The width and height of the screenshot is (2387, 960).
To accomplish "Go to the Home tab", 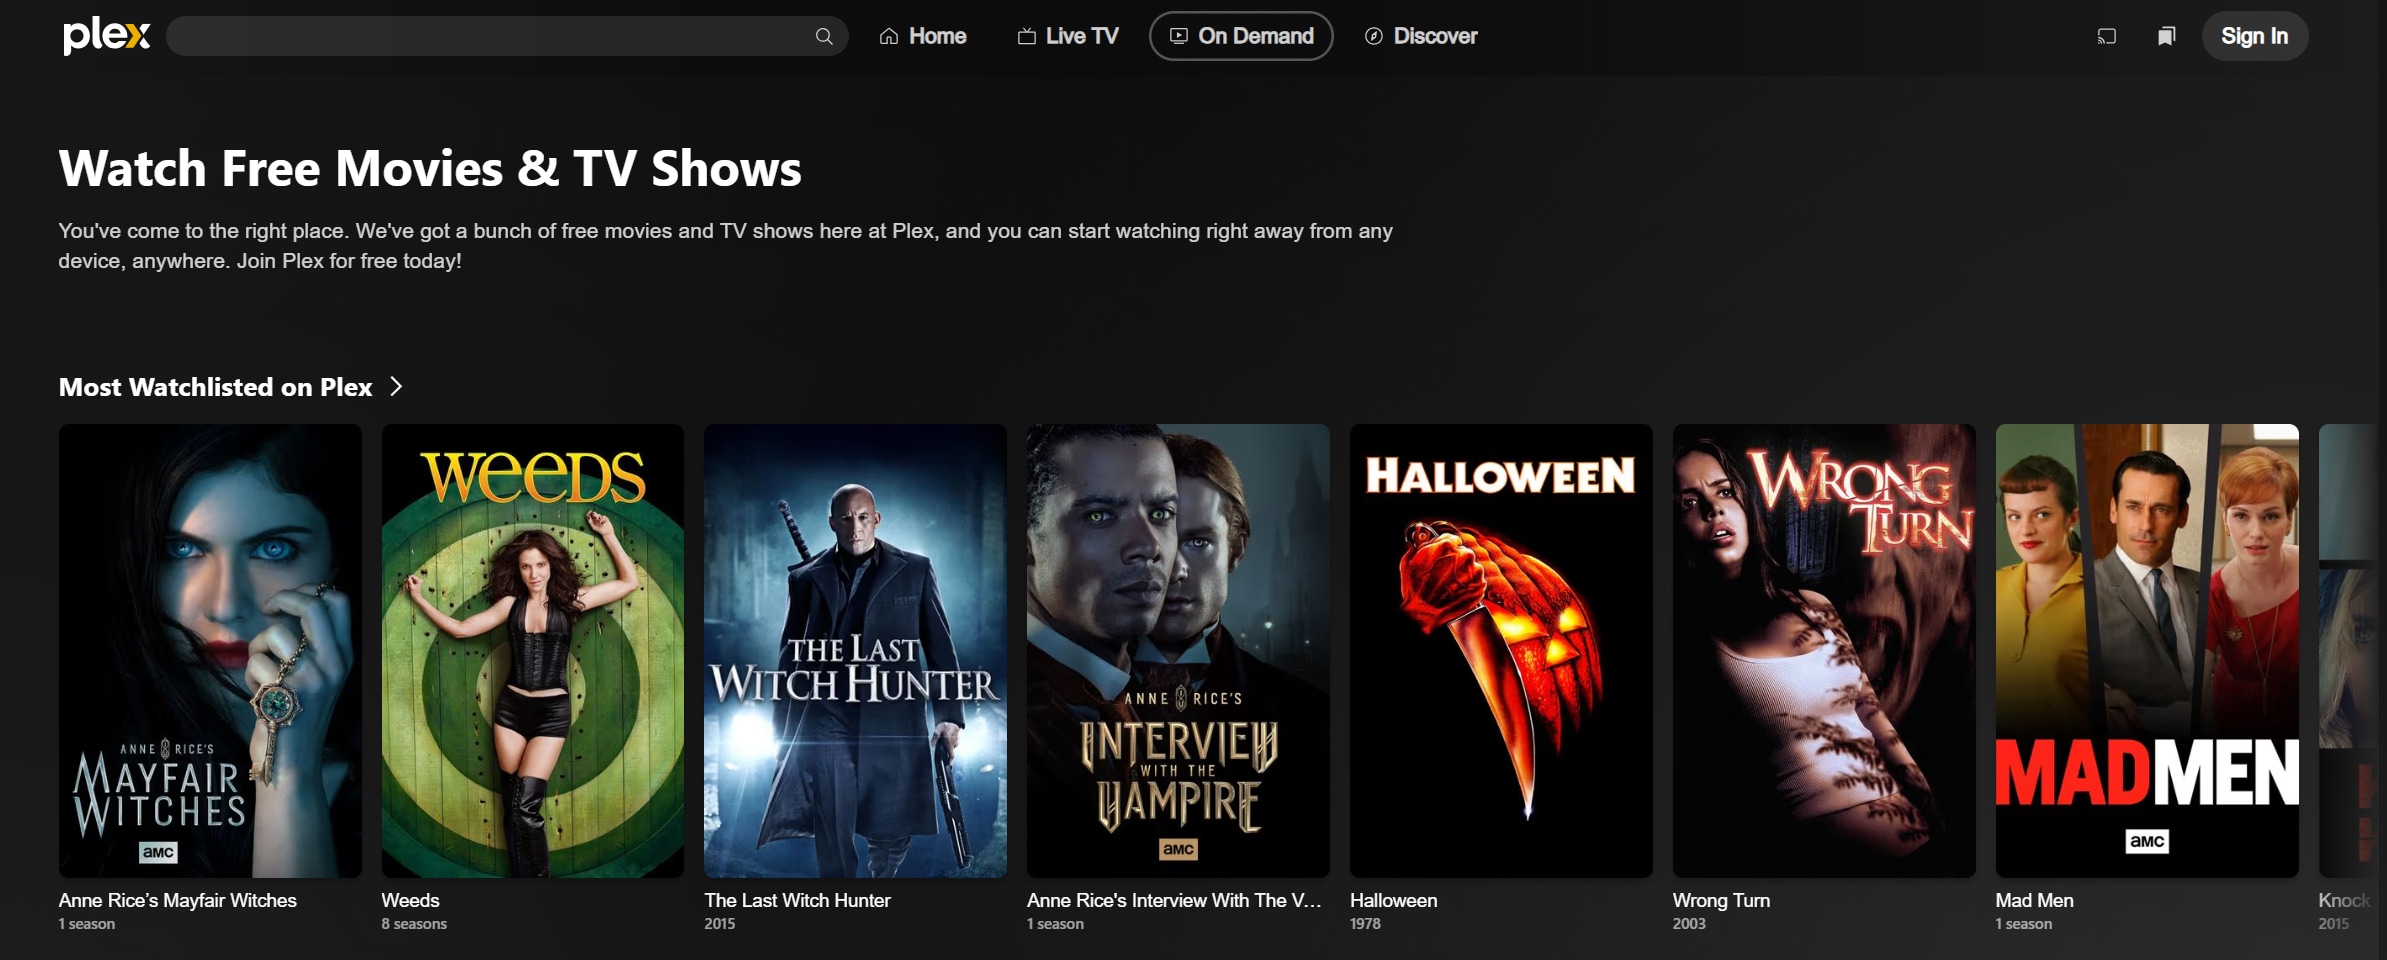I will (922, 36).
